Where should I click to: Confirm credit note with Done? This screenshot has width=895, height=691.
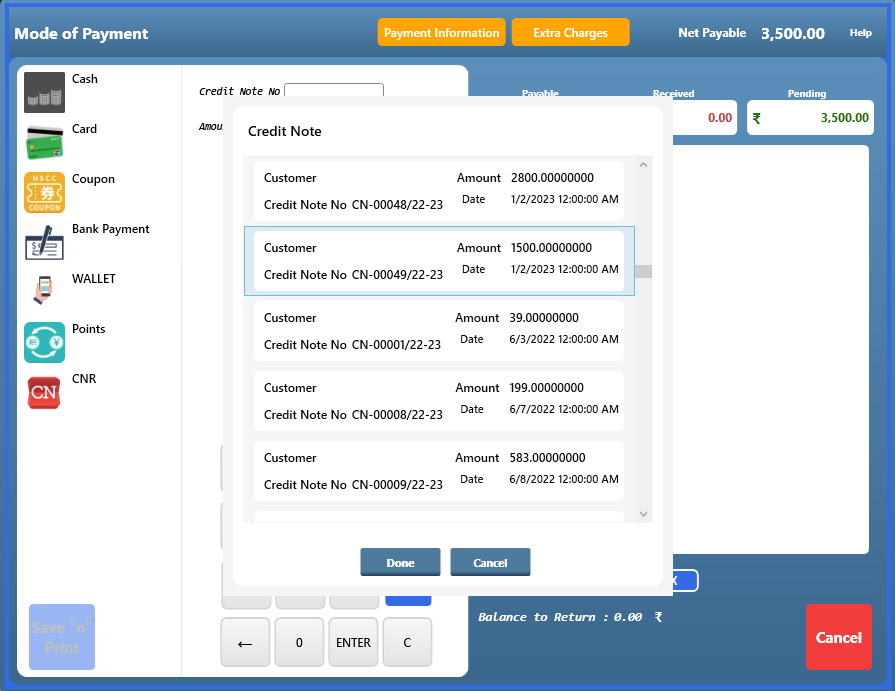coord(400,563)
